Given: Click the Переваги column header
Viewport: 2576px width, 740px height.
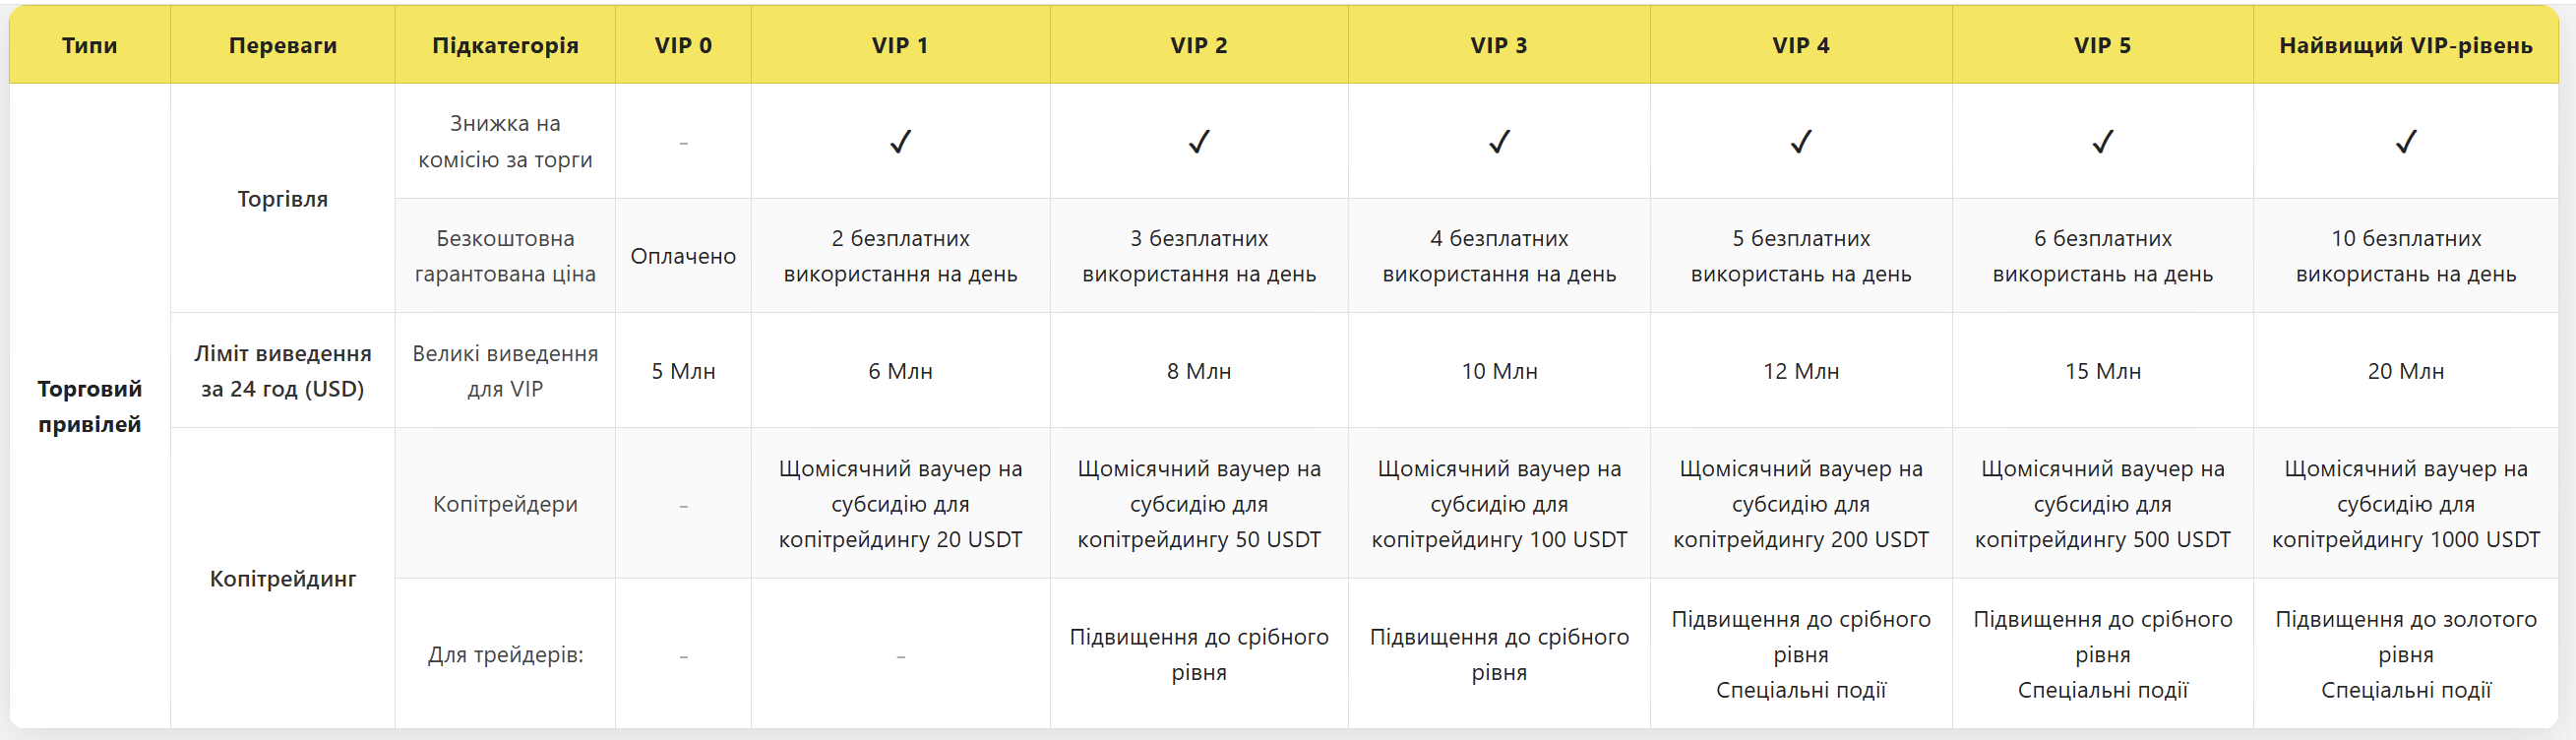Looking at the screenshot, I should click(x=283, y=45).
